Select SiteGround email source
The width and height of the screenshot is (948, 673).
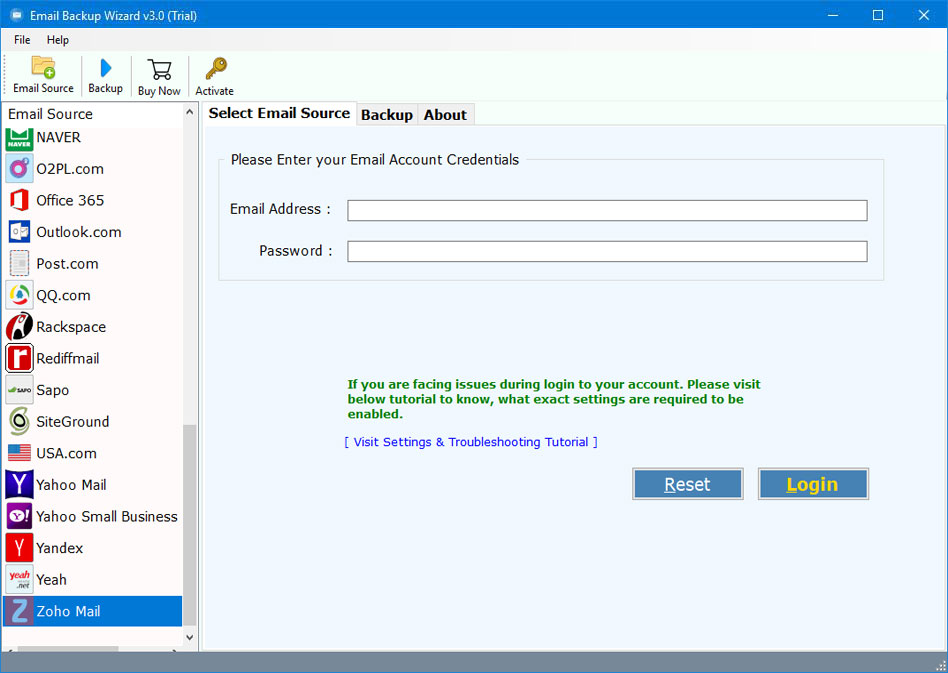pyautogui.click(x=72, y=421)
